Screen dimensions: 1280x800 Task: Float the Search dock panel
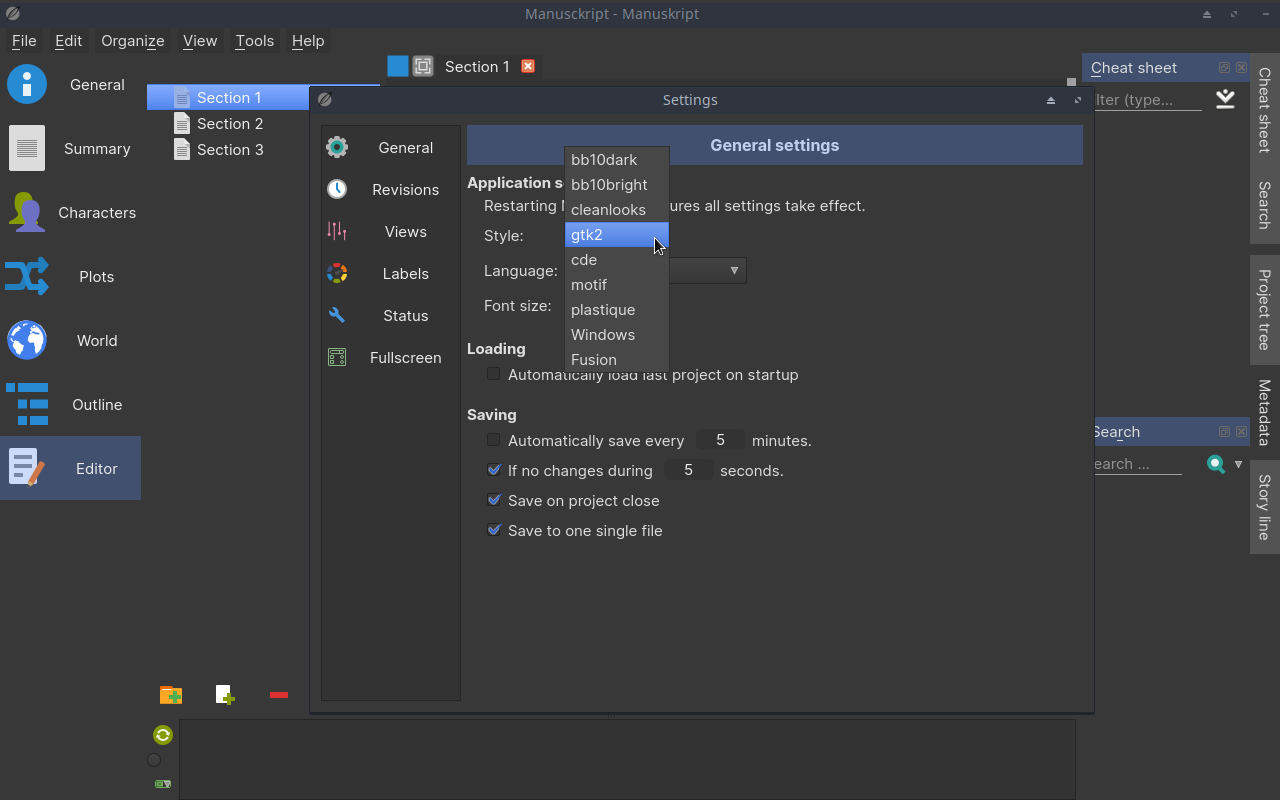click(1224, 432)
